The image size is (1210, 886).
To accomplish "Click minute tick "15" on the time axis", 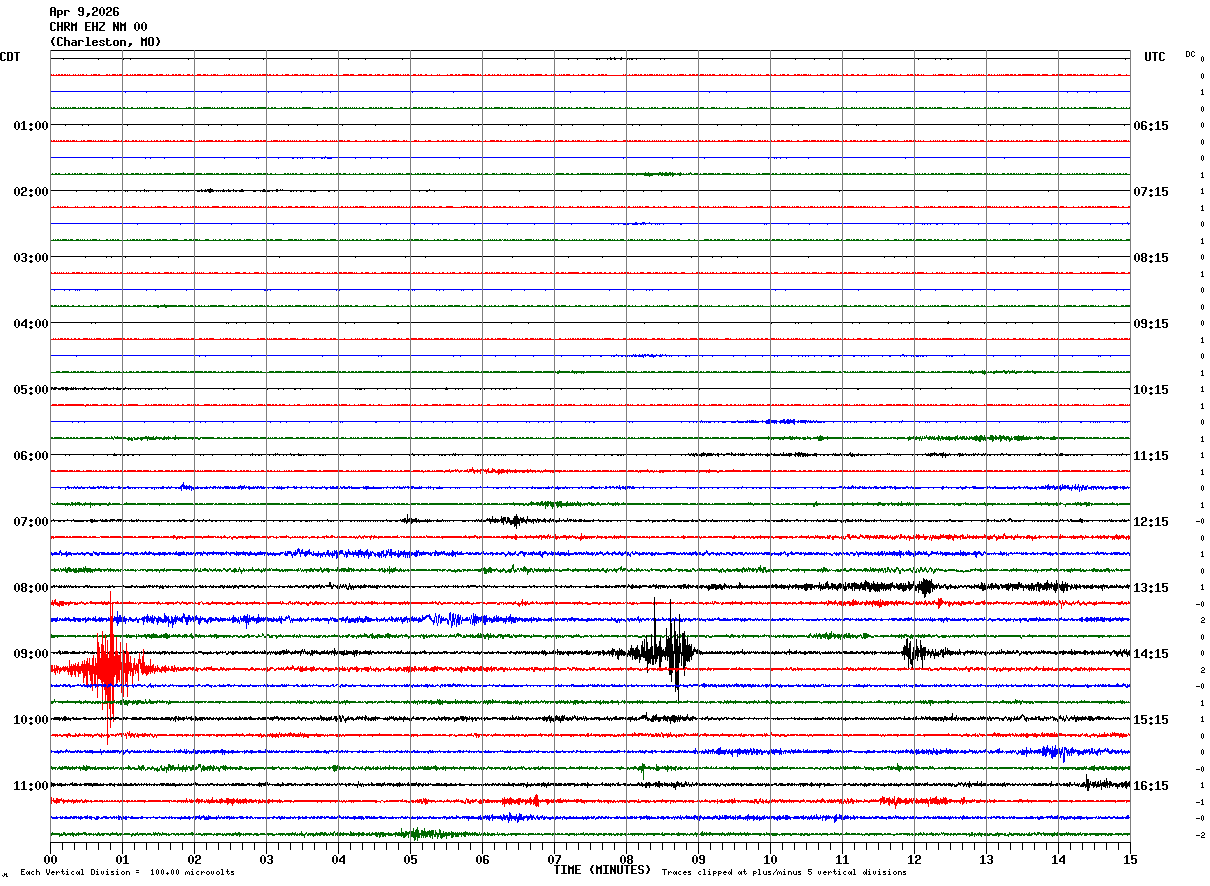I will [1130, 859].
